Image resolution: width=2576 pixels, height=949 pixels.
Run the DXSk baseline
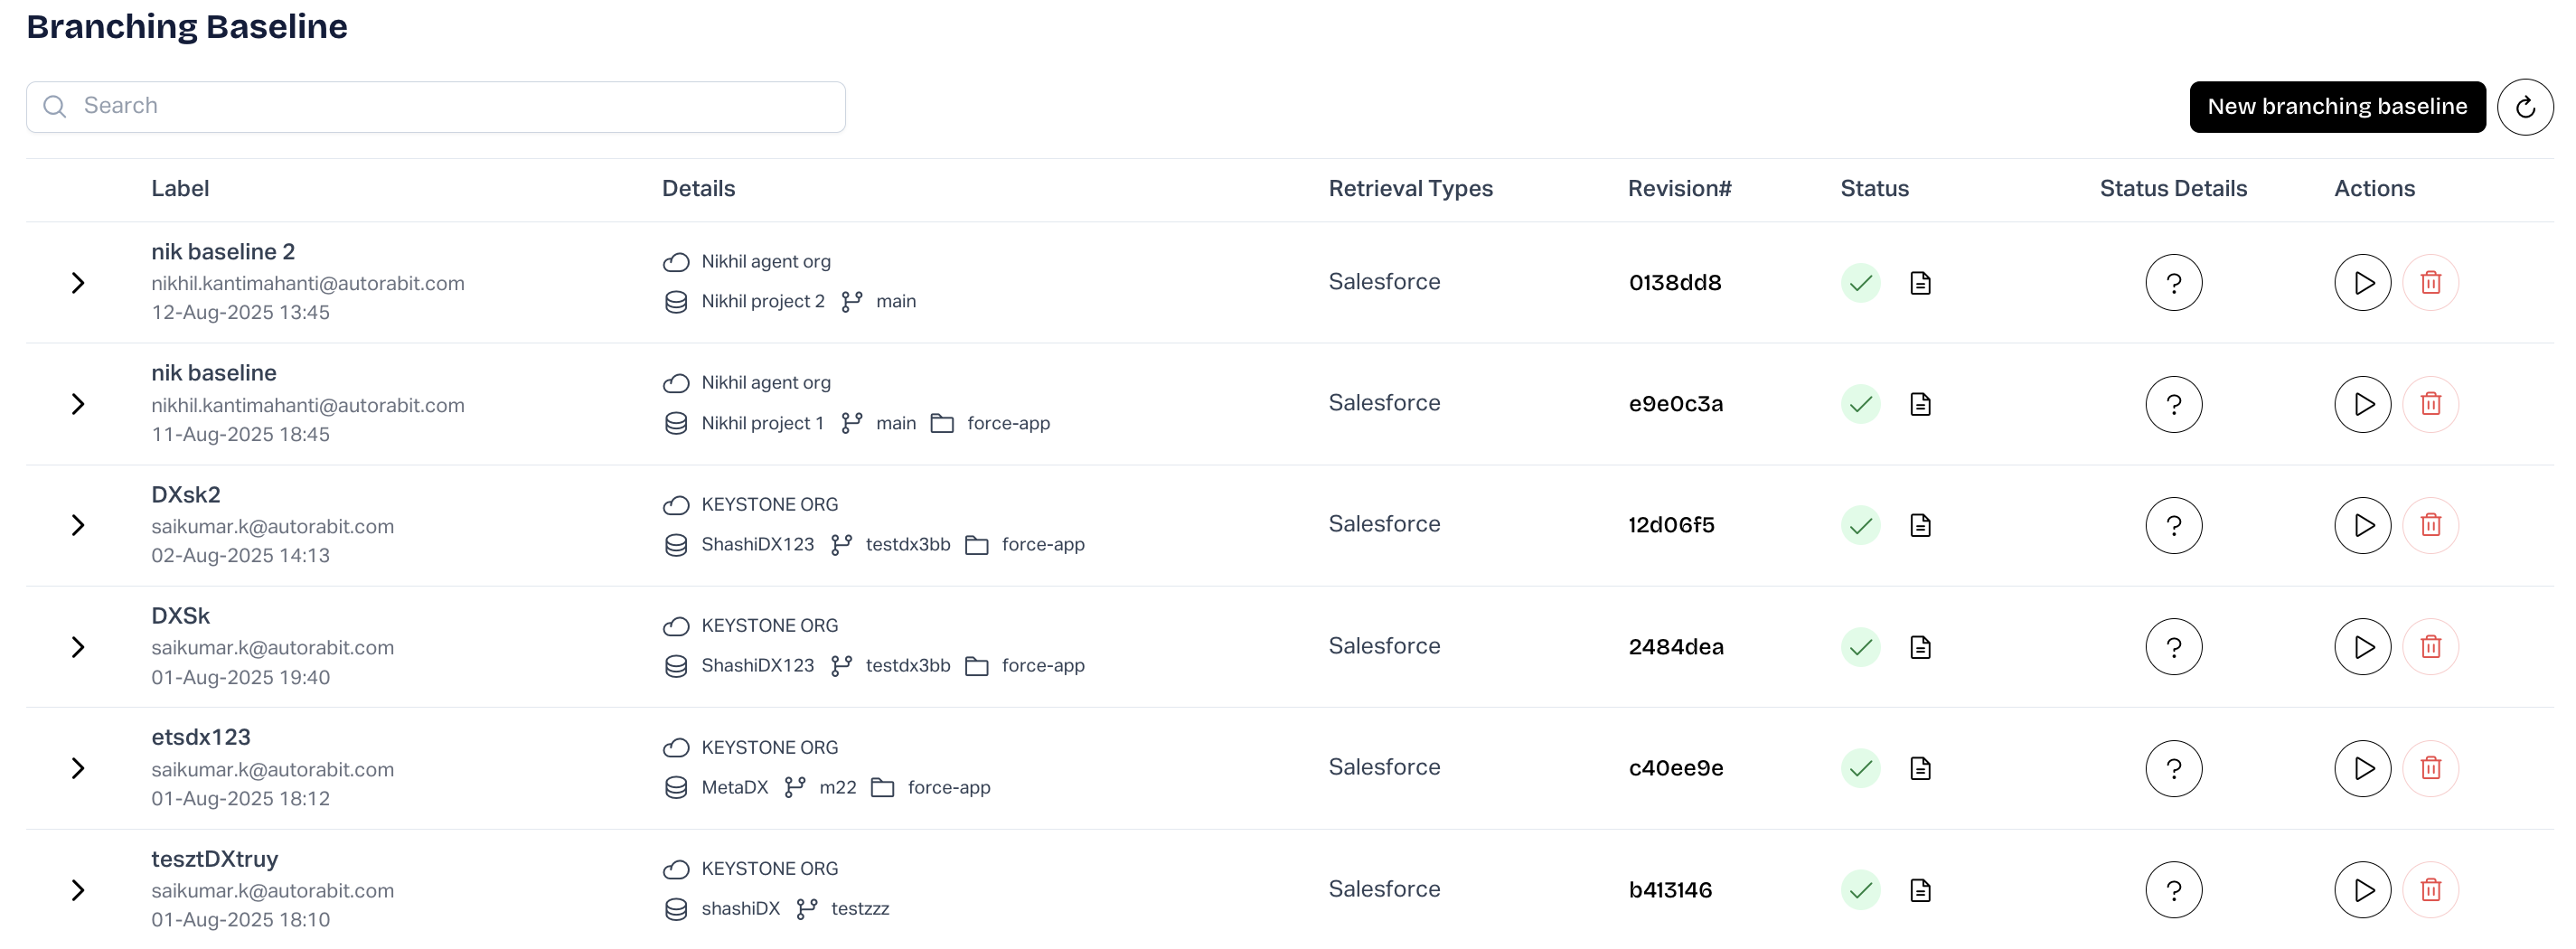[x=2362, y=647]
